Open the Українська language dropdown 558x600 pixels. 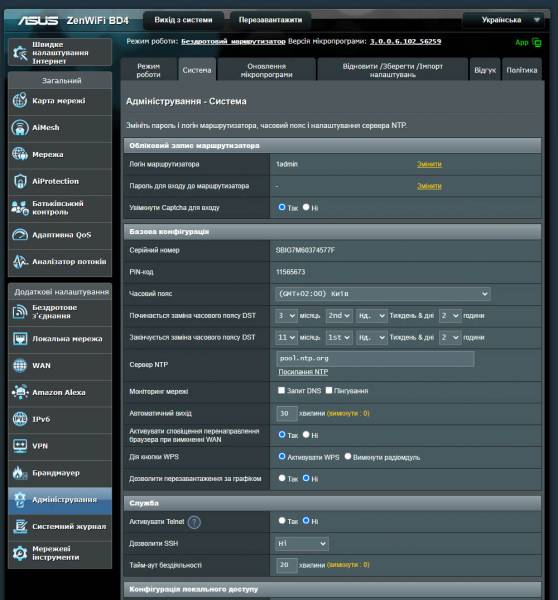coord(504,20)
